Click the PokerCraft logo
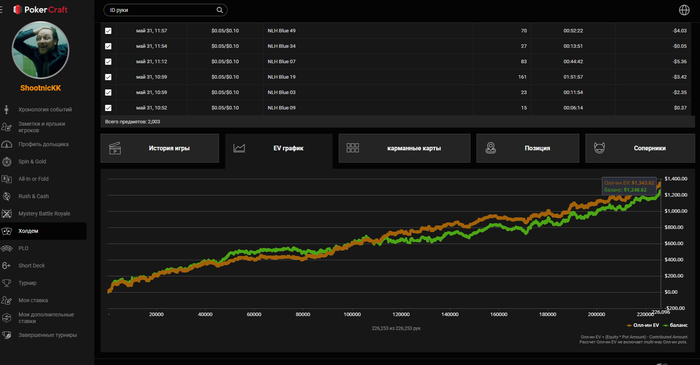 coord(41,9)
